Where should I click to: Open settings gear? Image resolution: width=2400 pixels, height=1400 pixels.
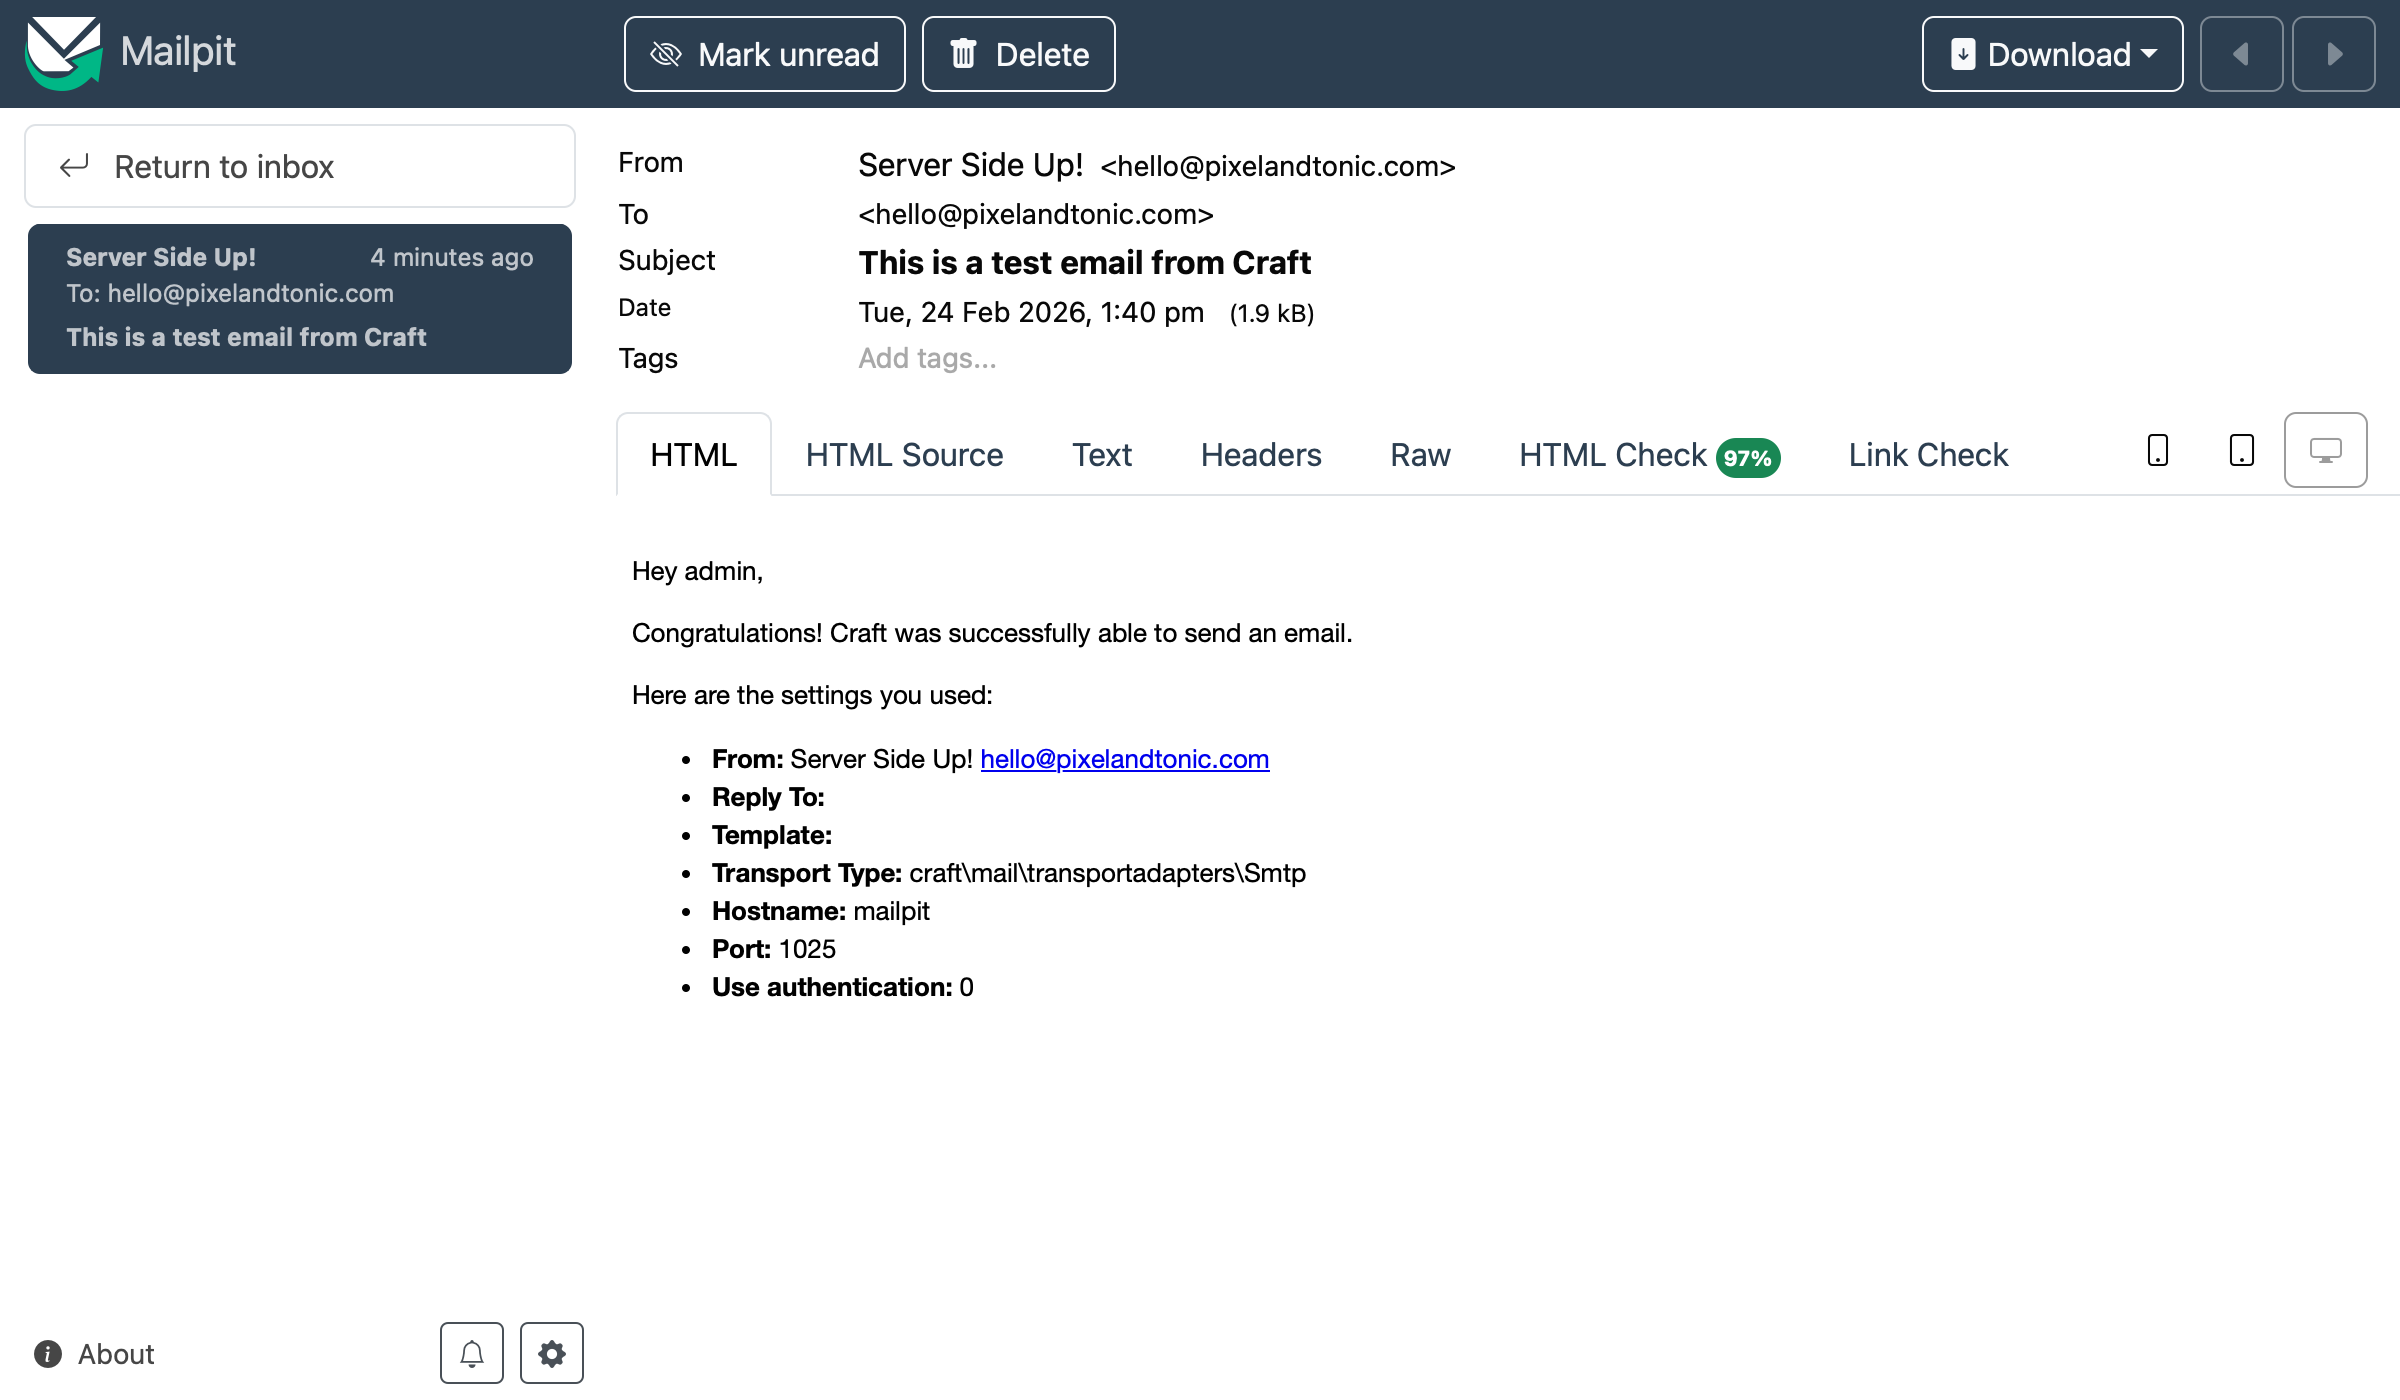tap(551, 1353)
